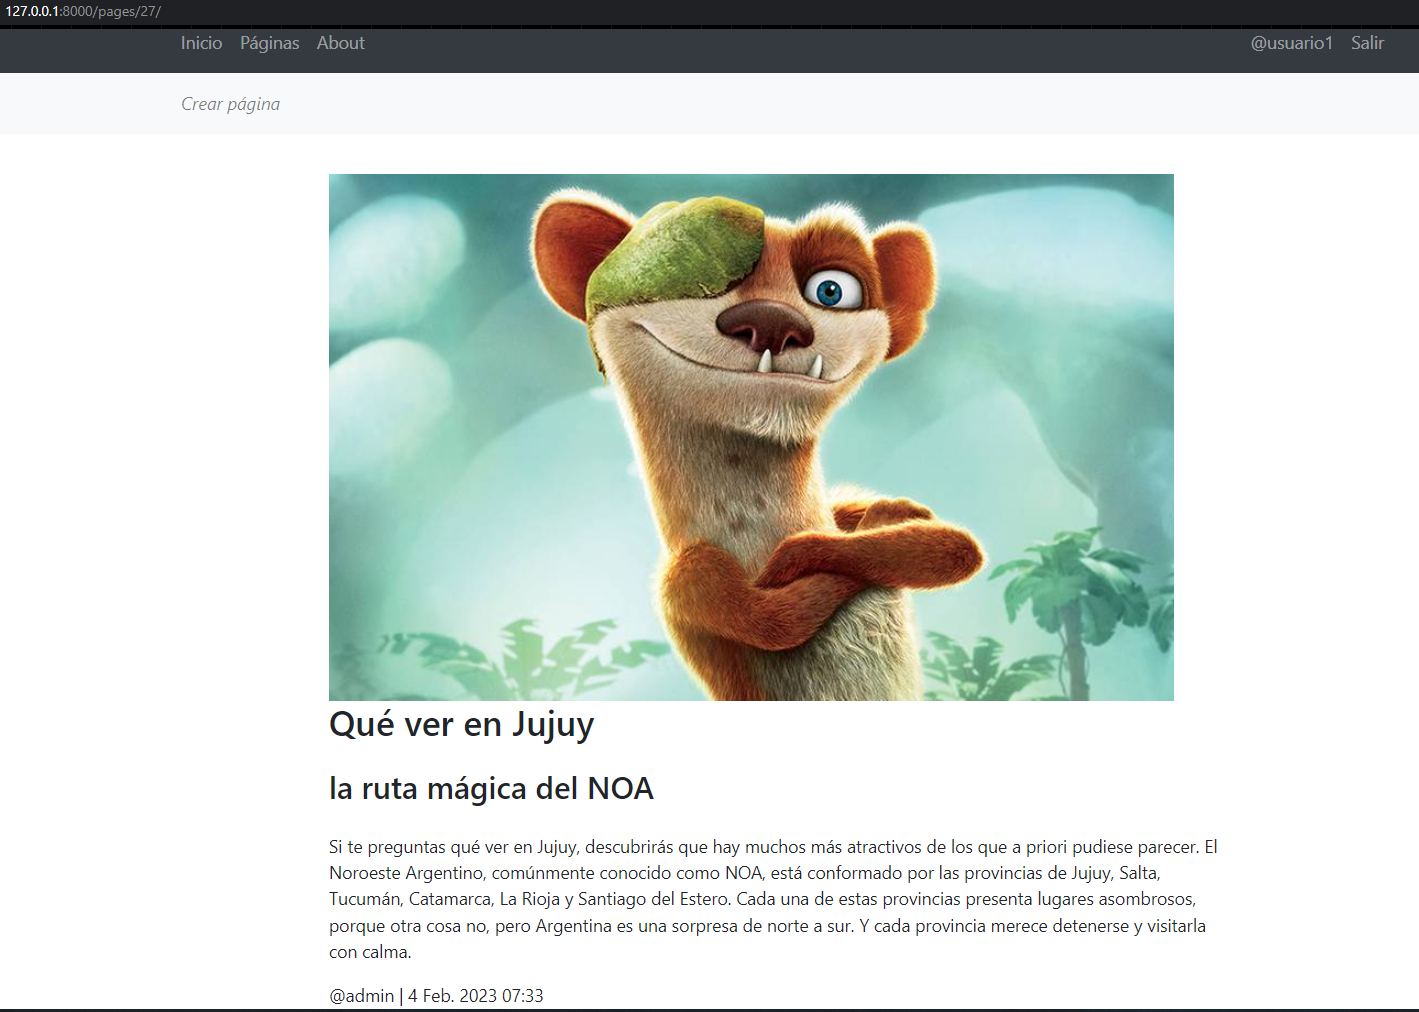Click the browser URL address 127.0.0.1:8000/pages/27/

83,12
